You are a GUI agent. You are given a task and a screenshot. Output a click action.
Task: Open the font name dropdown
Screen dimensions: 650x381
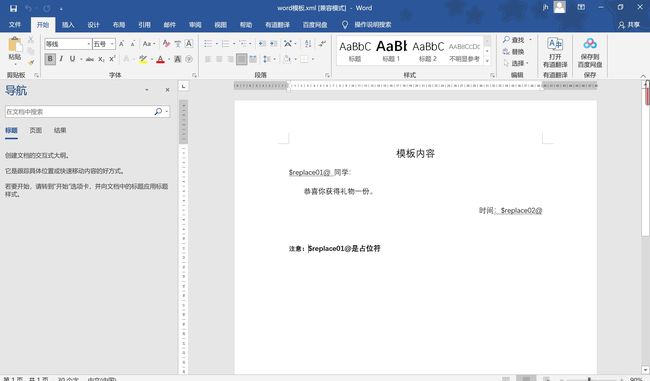click(x=89, y=44)
